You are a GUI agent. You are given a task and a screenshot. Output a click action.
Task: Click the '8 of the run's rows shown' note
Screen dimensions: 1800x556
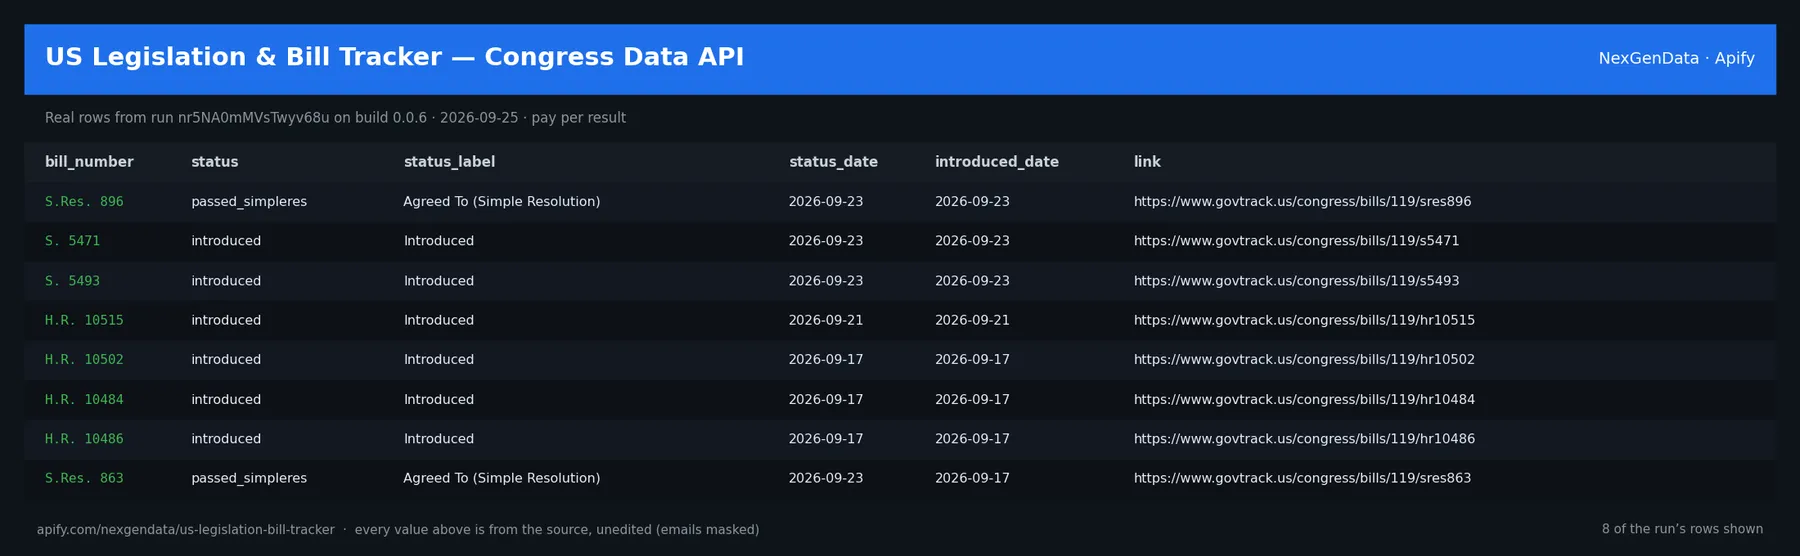coord(1682,529)
